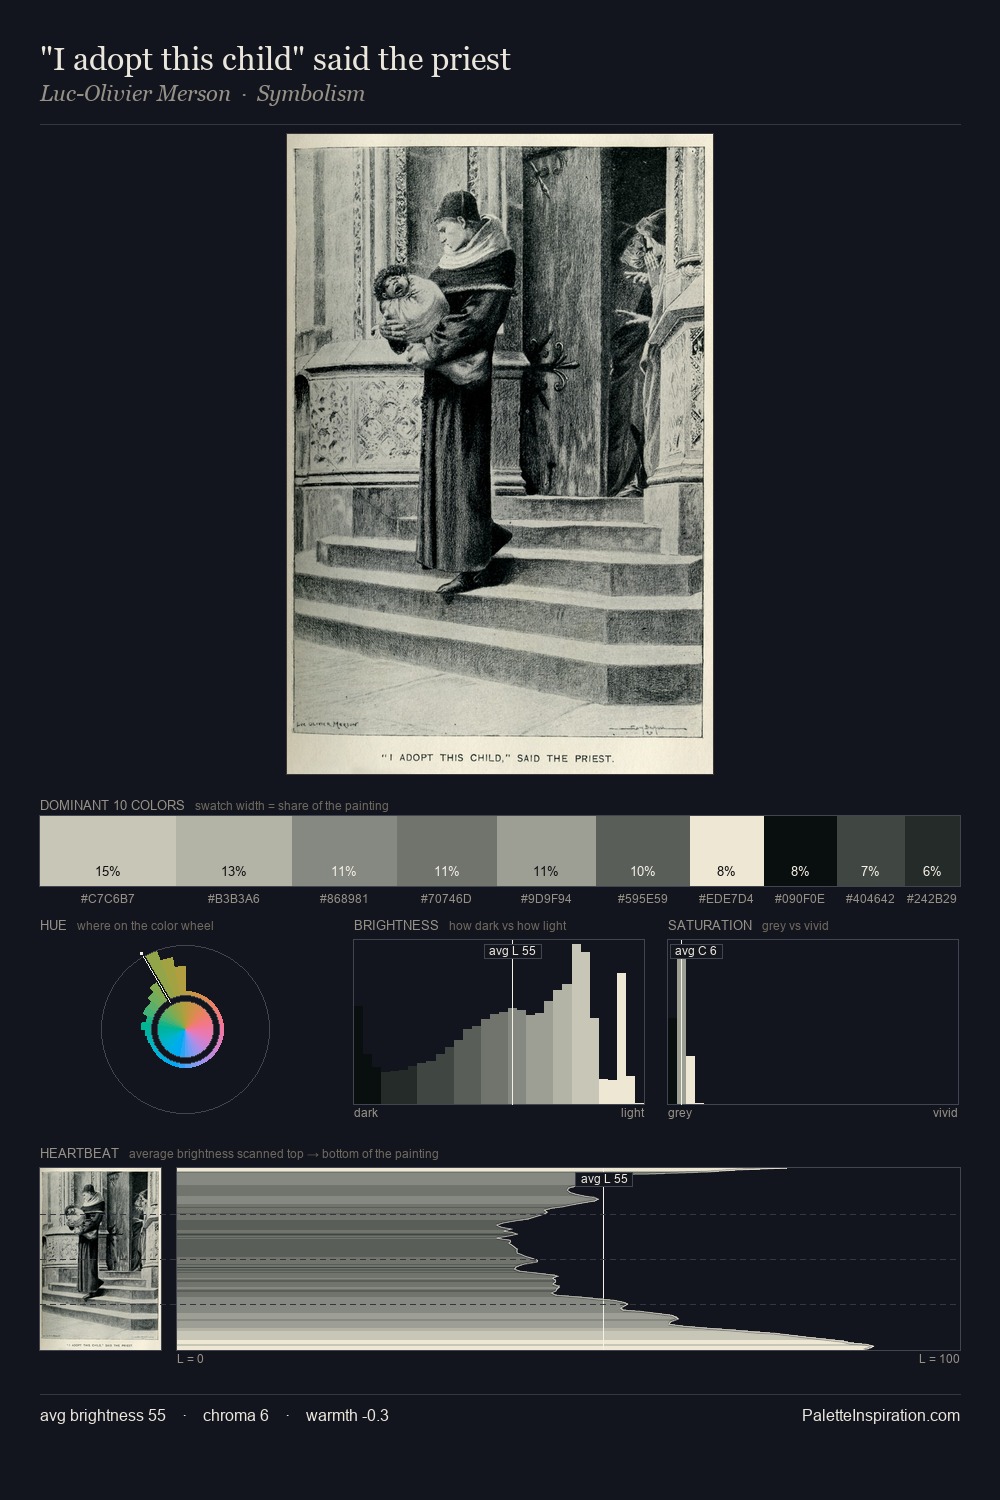Select the #B3B3A6 swatch at 13%

click(234, 851)
